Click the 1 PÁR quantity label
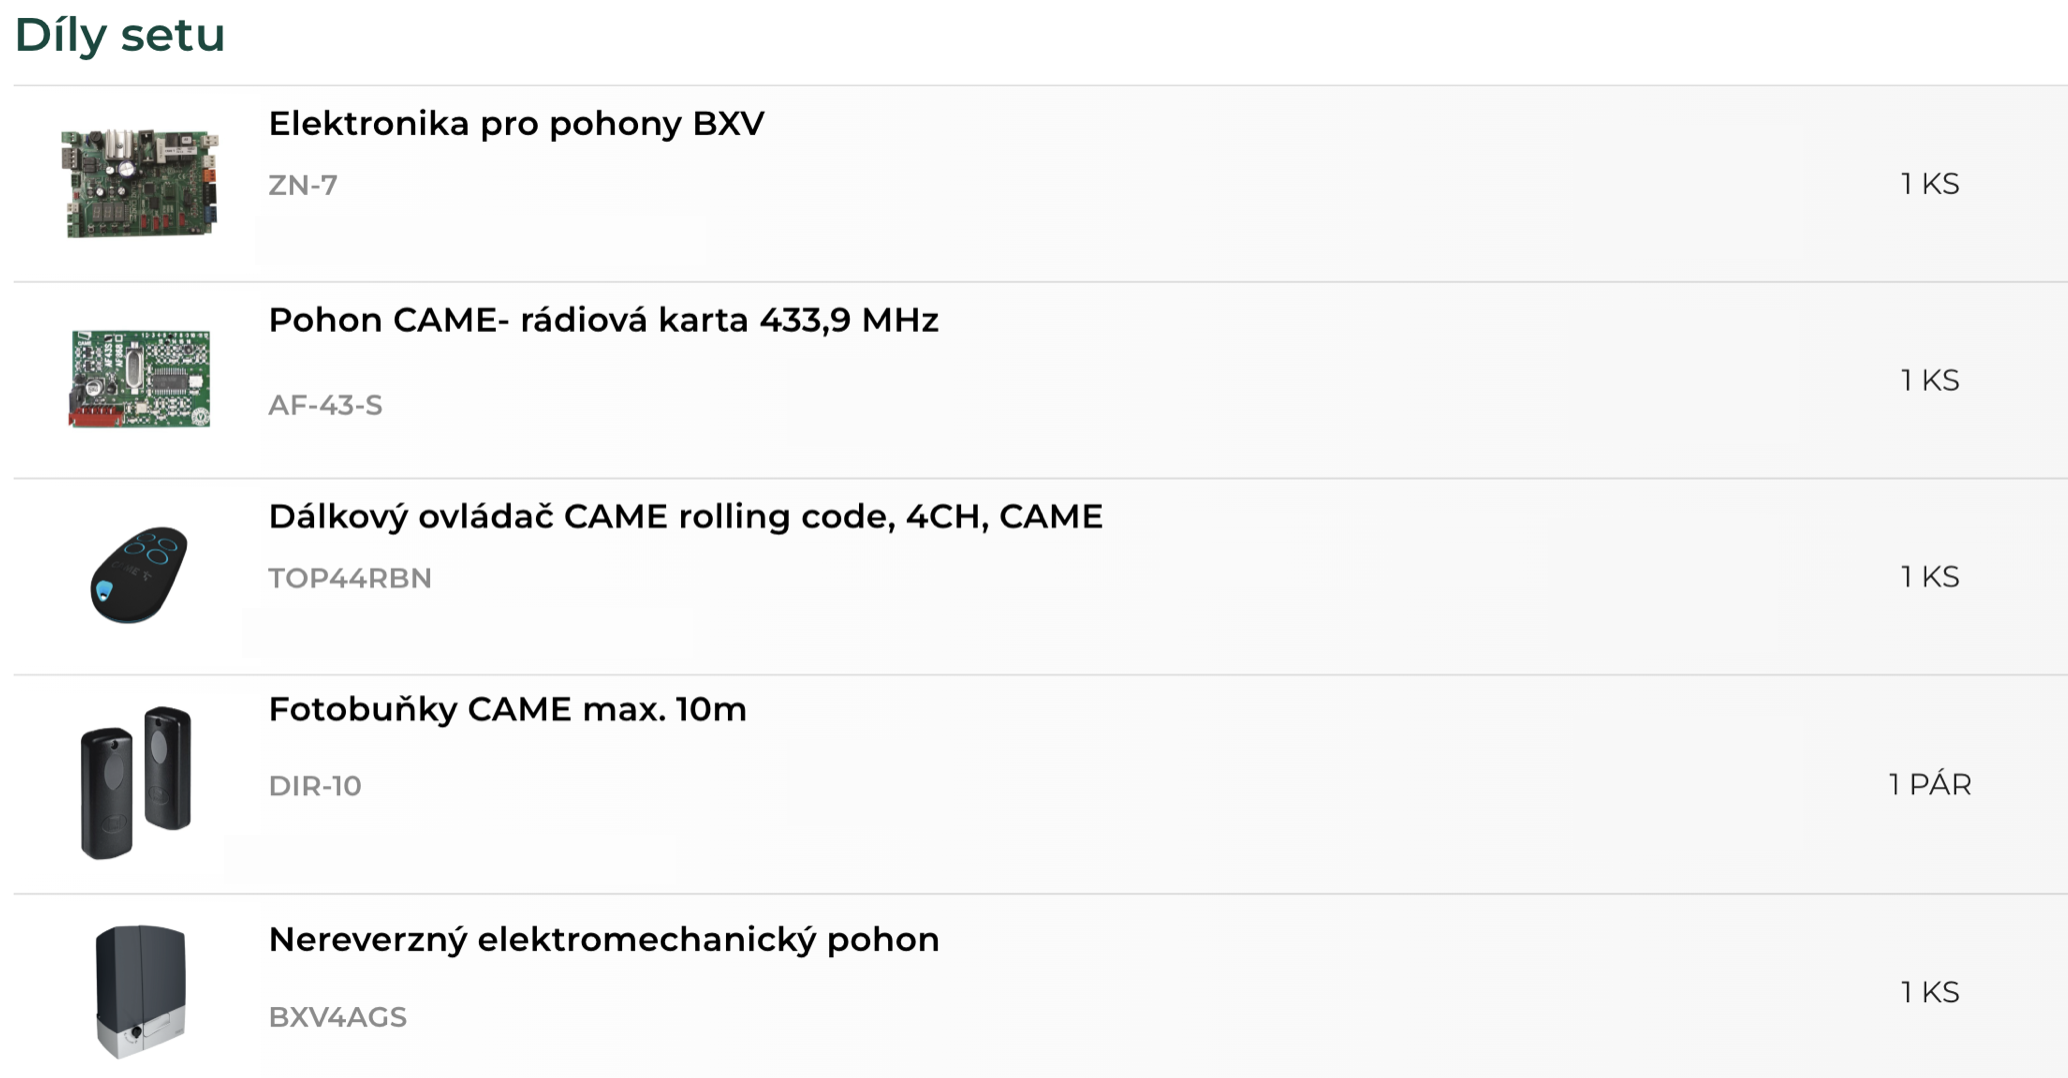The width and height of the screenshot is (2068, 1078). [x=1929, y=785]
